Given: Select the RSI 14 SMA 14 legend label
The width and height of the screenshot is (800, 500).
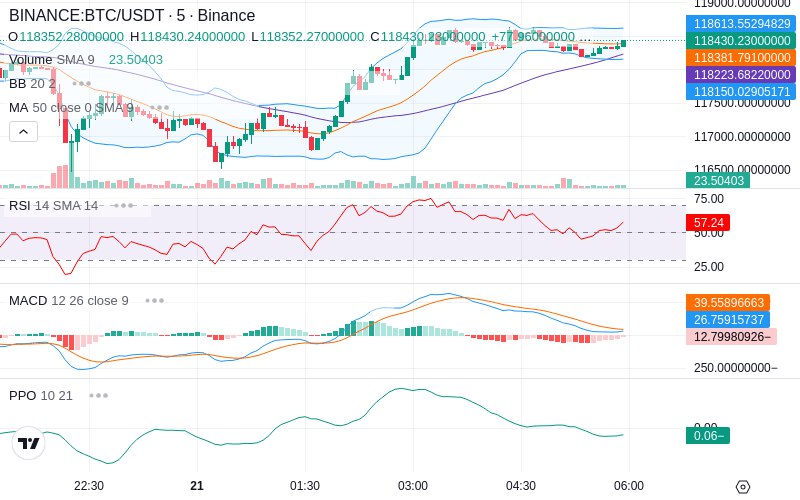Looking at the screenshot, I should click(54, 206).
